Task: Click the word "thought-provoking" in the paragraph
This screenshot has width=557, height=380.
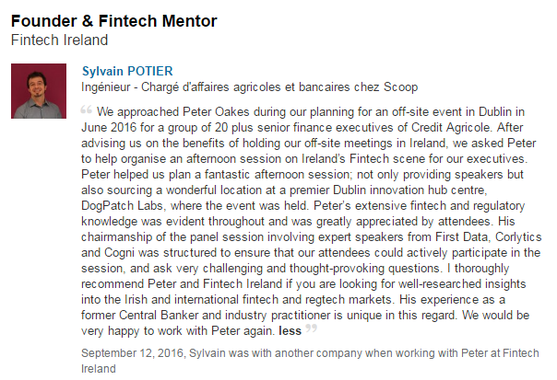Action: click(337, 268)
